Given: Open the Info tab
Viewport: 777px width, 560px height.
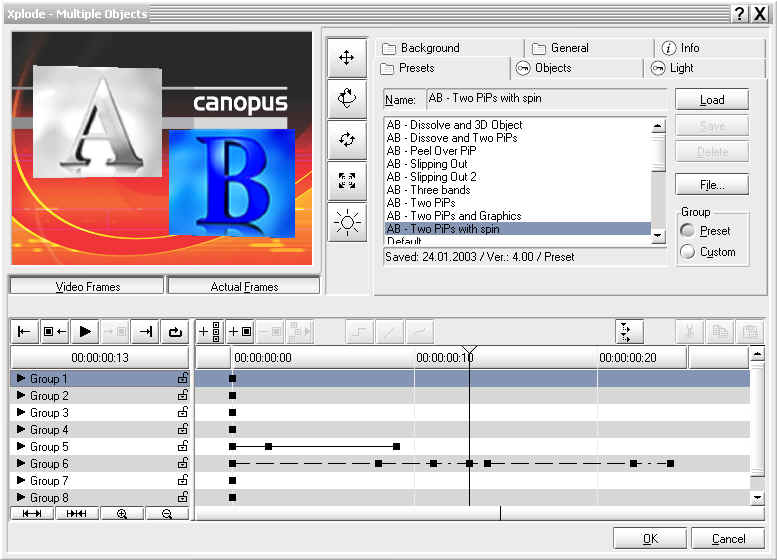Looking at the screenshot, I should (711, 48).
